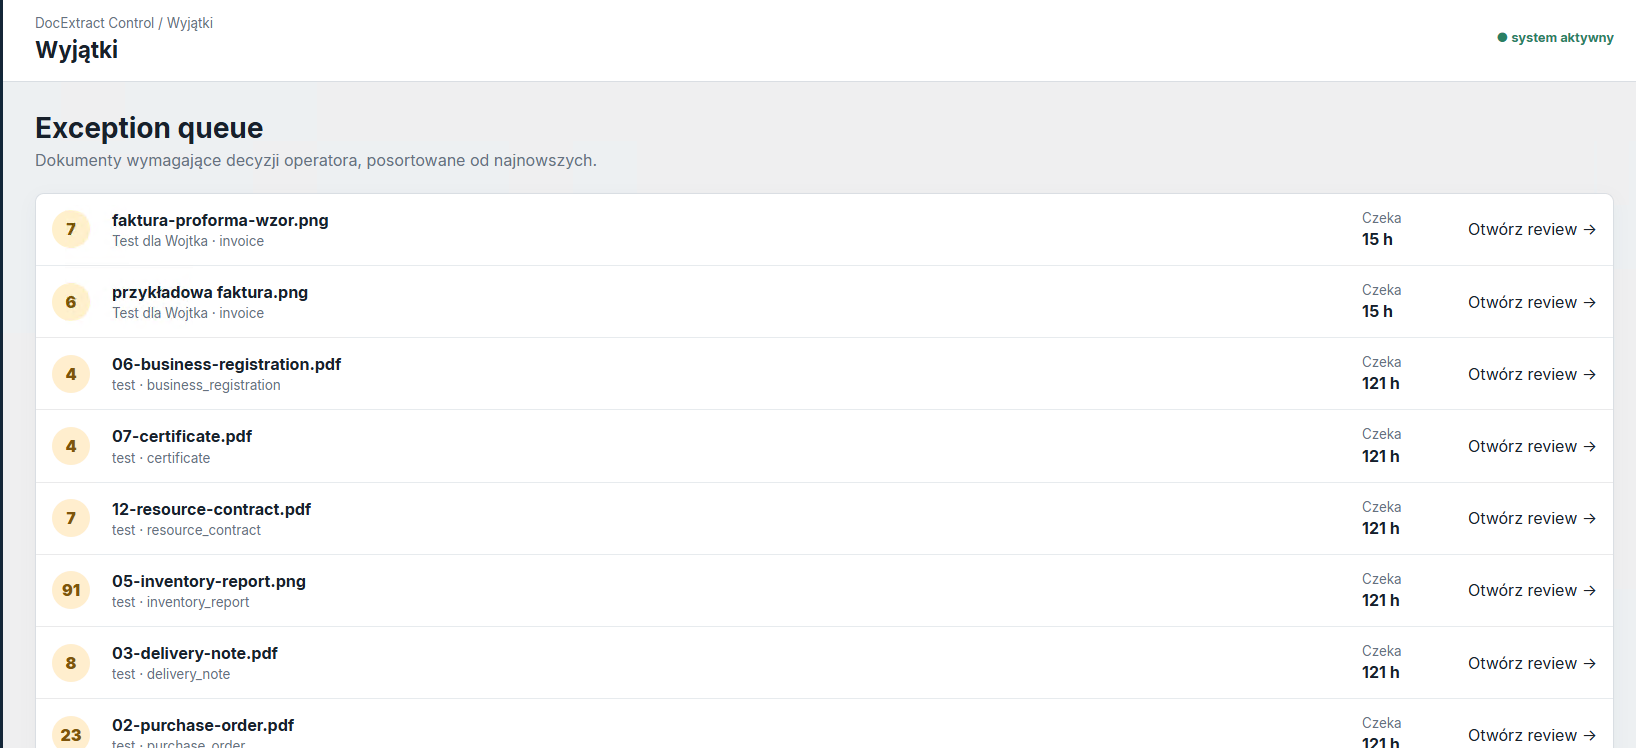The image size is (1636, 748).
Task: Click the badge 8 beside 03-delivery-note.pdf
Action: [71, 663]
